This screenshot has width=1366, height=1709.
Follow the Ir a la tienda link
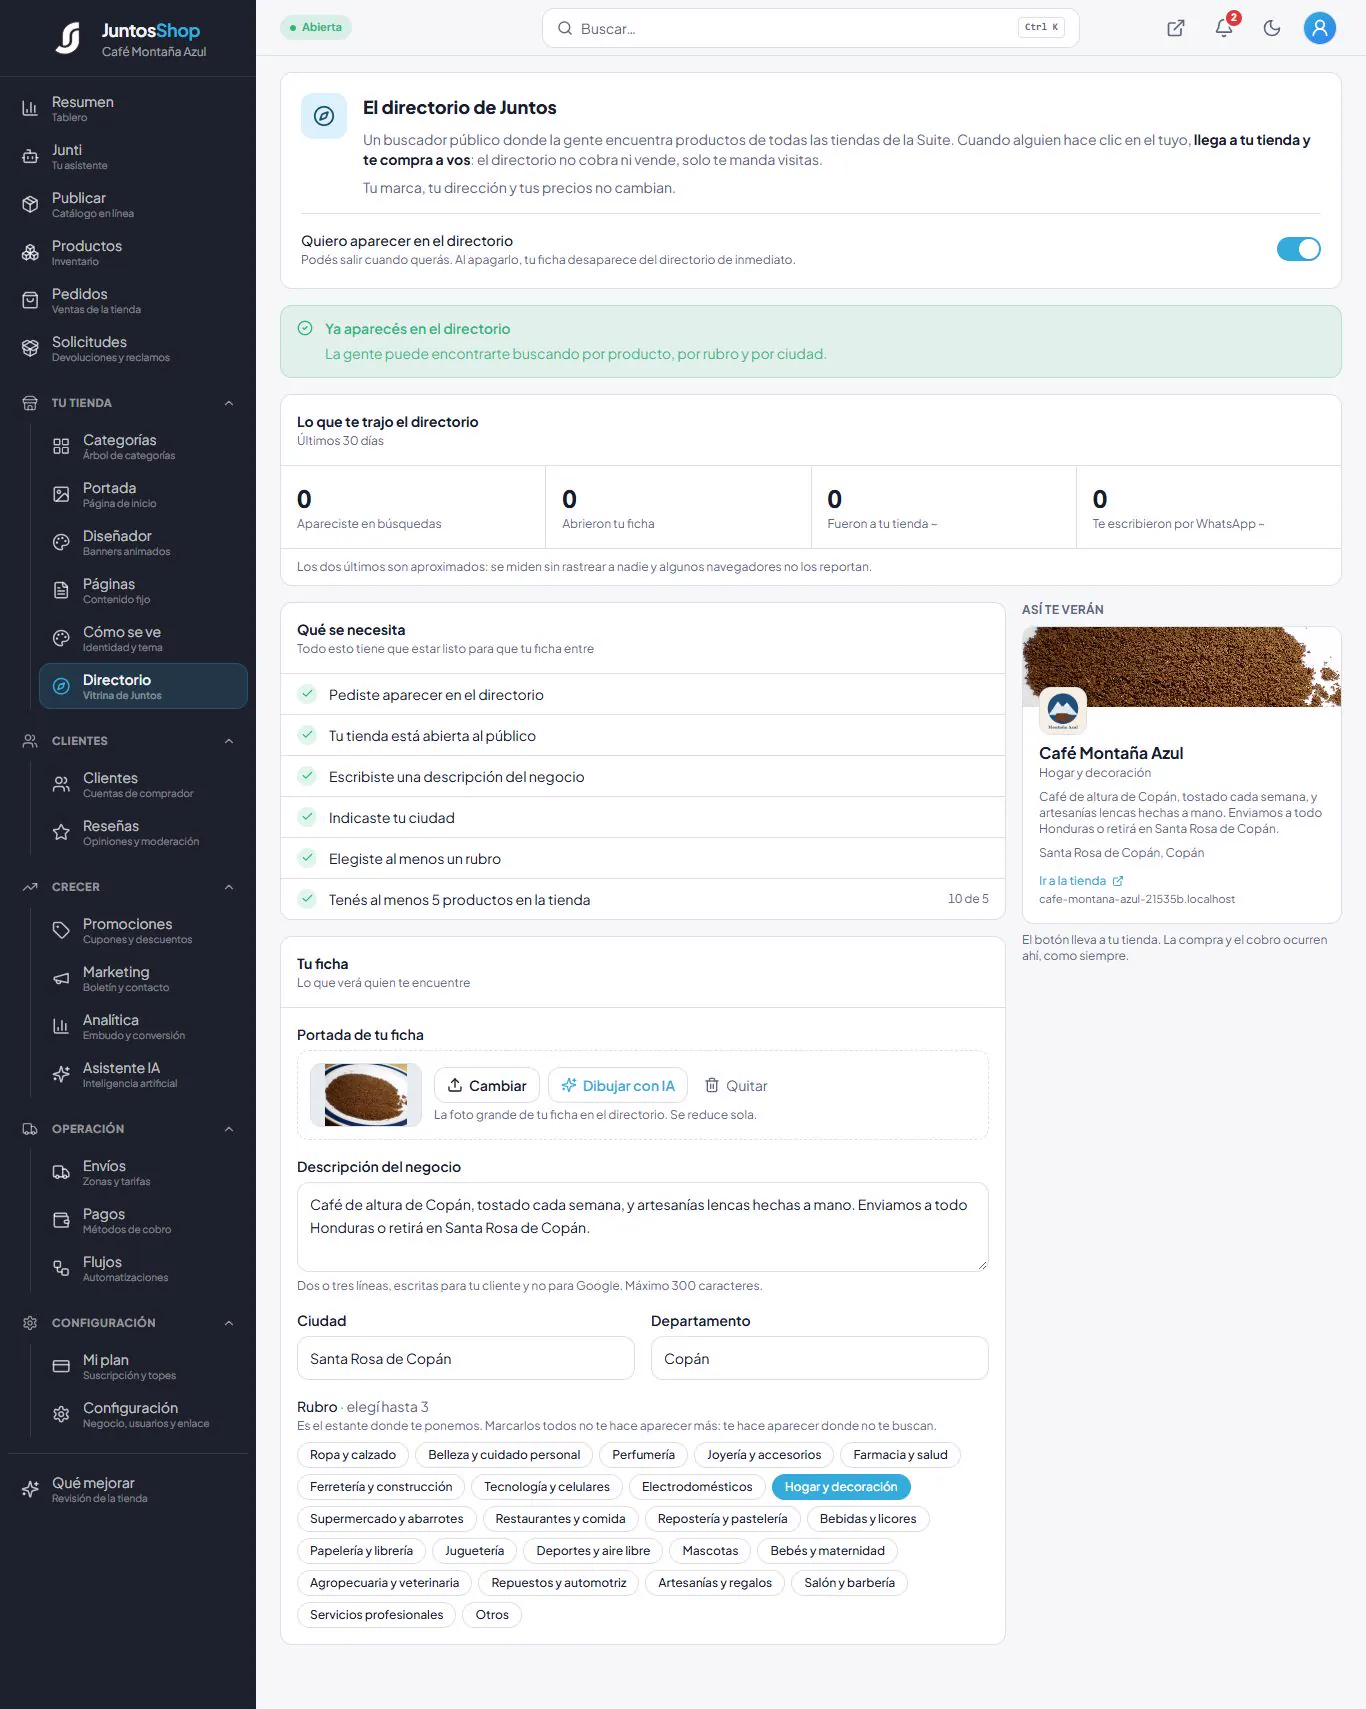coord(1081,881)
